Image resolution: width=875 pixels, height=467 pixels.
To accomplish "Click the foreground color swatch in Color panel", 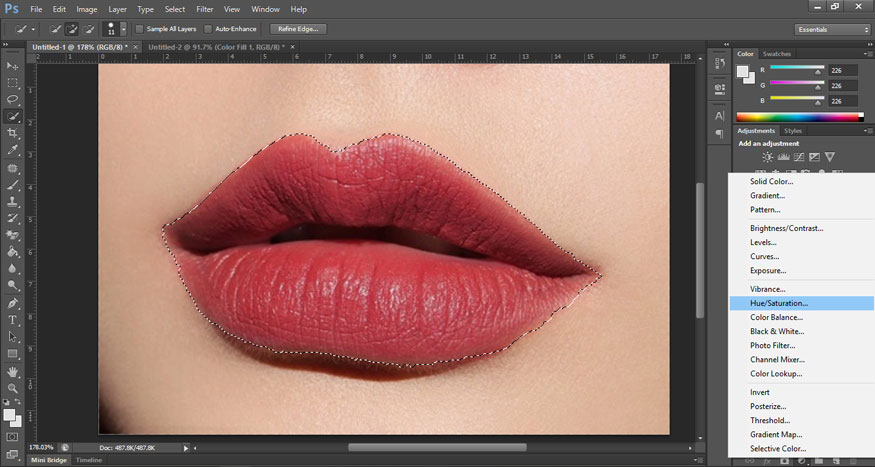I will tap(743, 72).
